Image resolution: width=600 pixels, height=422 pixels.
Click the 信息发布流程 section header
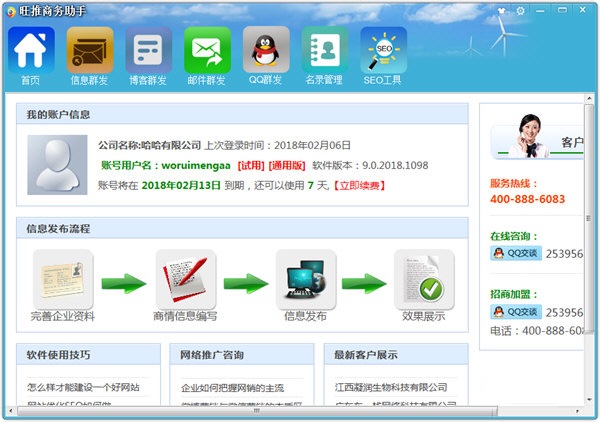242,228
